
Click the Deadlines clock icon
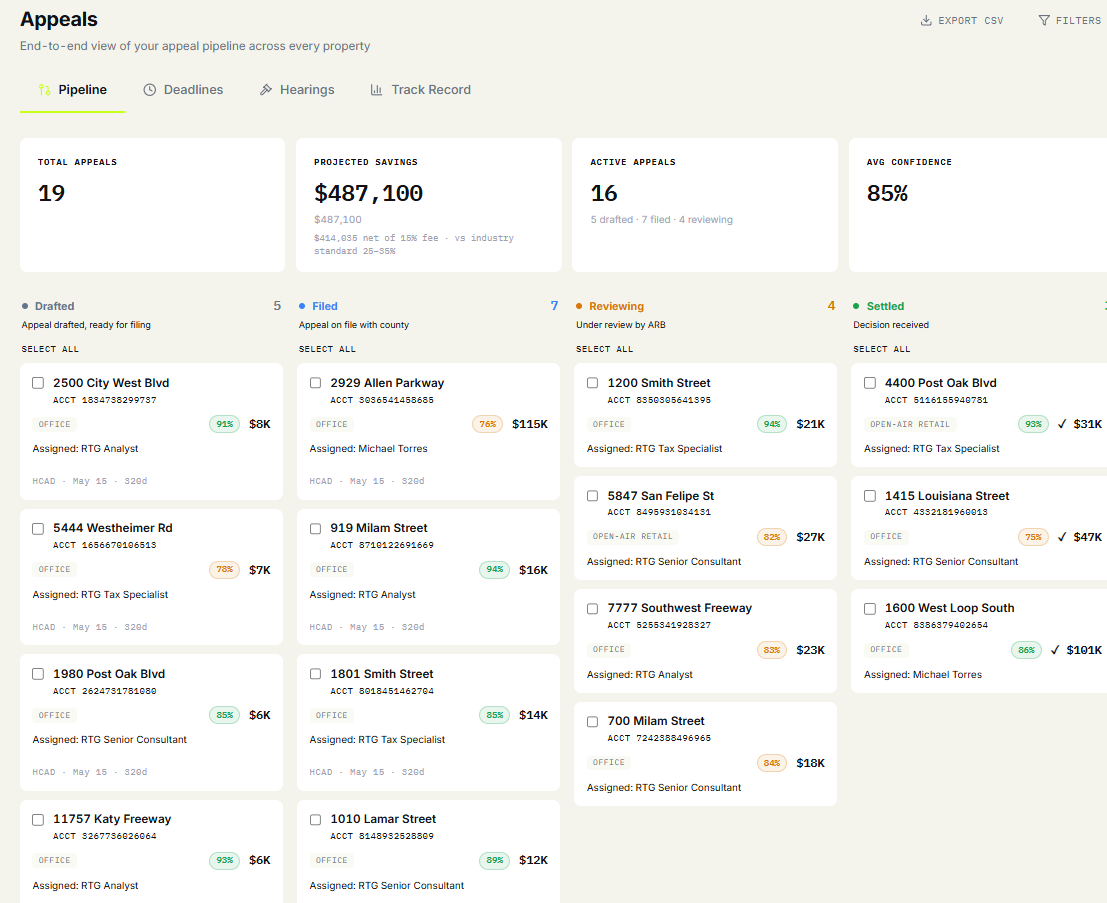[150, 90]
